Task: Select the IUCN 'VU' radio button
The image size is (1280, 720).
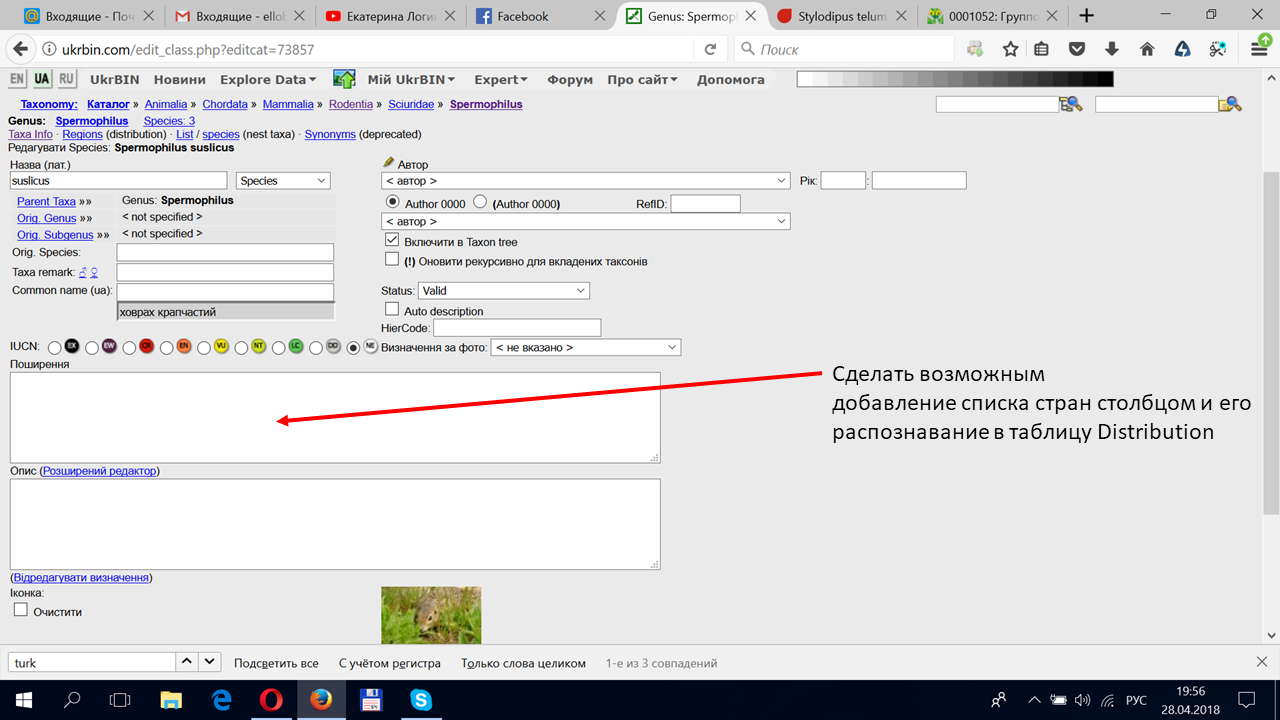Action: tap(204, 347)
